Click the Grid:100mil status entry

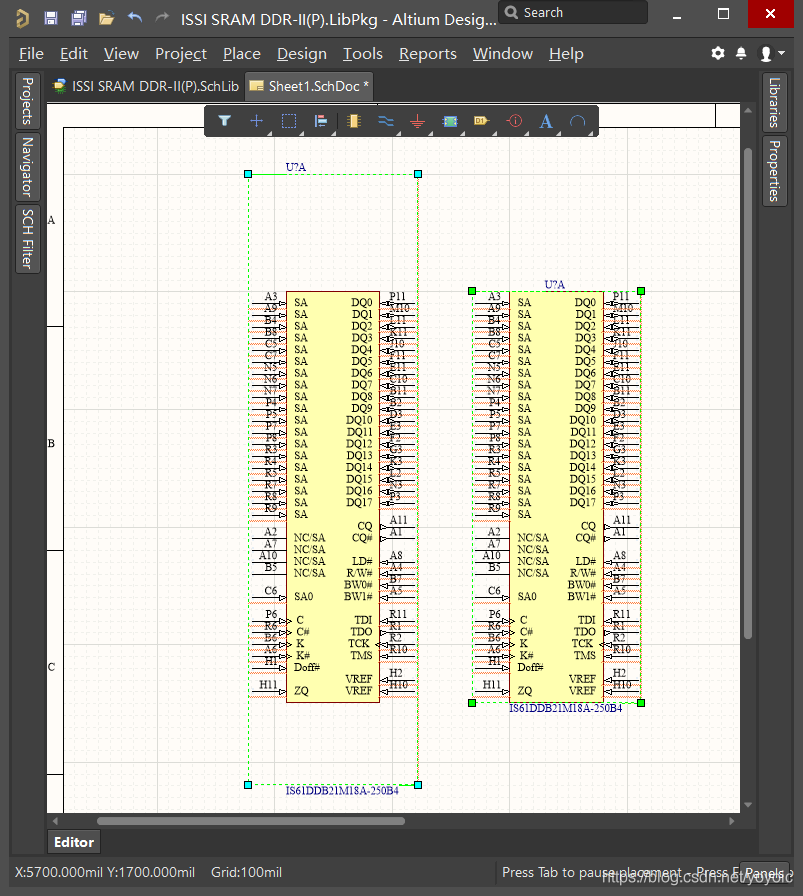(x=246, y=873)
